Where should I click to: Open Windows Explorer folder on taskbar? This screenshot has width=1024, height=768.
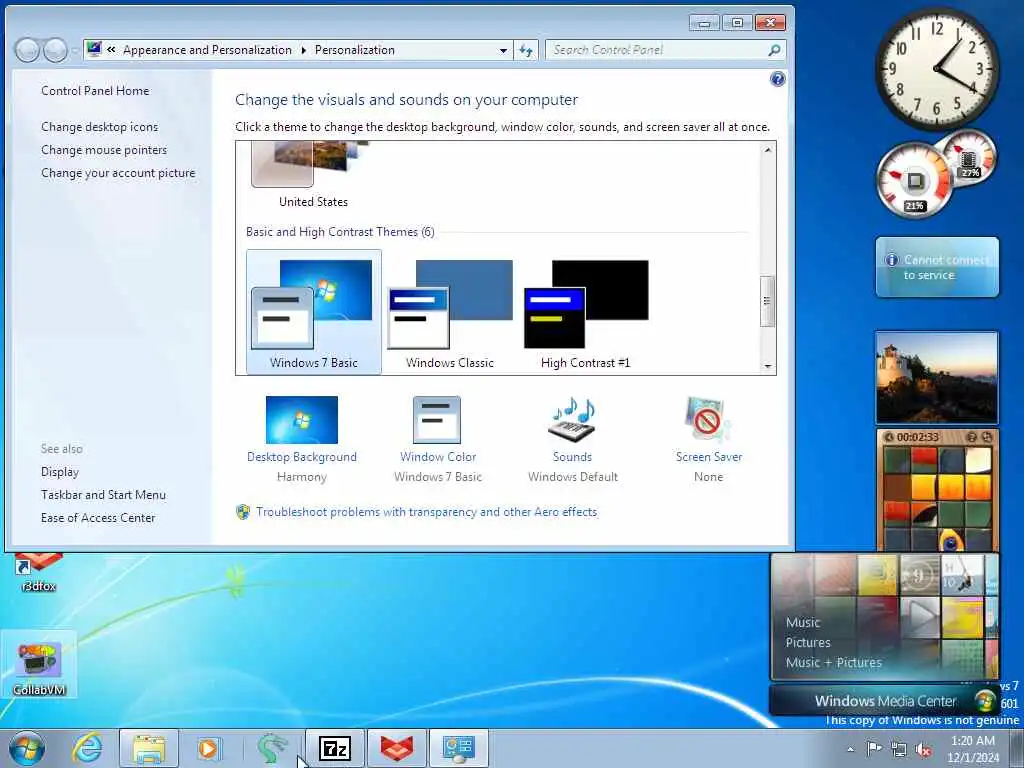pos(149,748)
